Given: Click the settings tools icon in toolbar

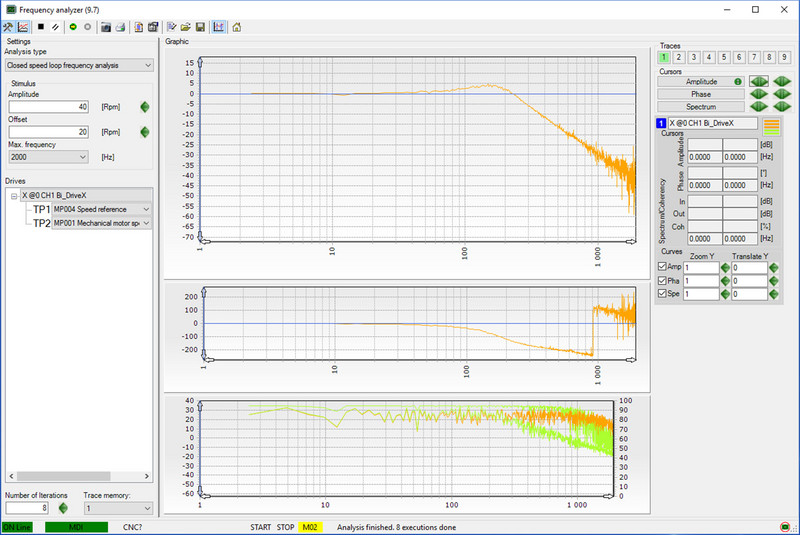Looking at the screenshot, I should click(x=9, y=27).
